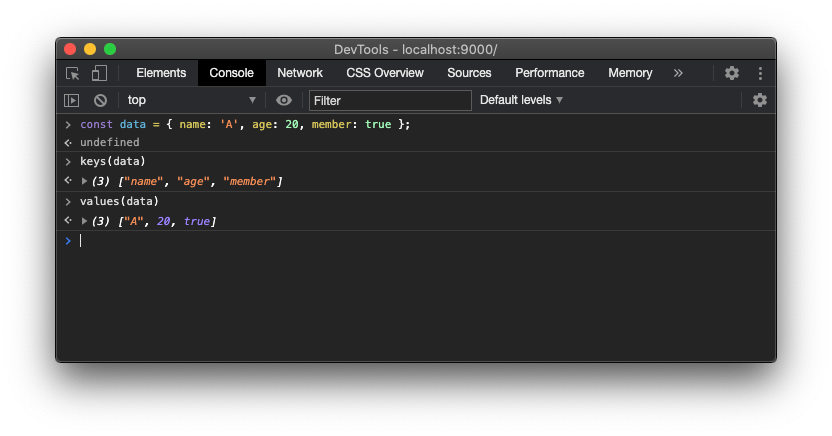The image size is (832, 436).
Task: Open the Performance tab
Action: pyautogui.click(x=550, y=73)
